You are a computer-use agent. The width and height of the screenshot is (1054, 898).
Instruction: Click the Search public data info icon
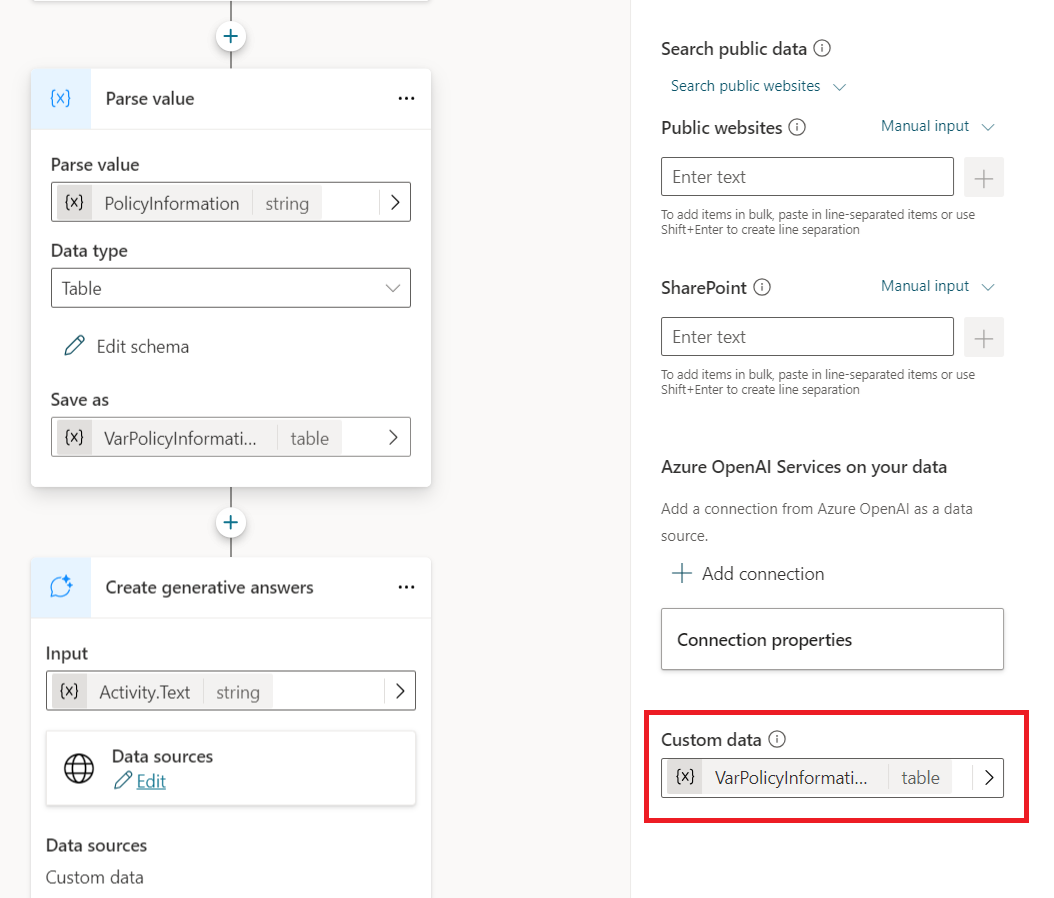tap(822, 48)
